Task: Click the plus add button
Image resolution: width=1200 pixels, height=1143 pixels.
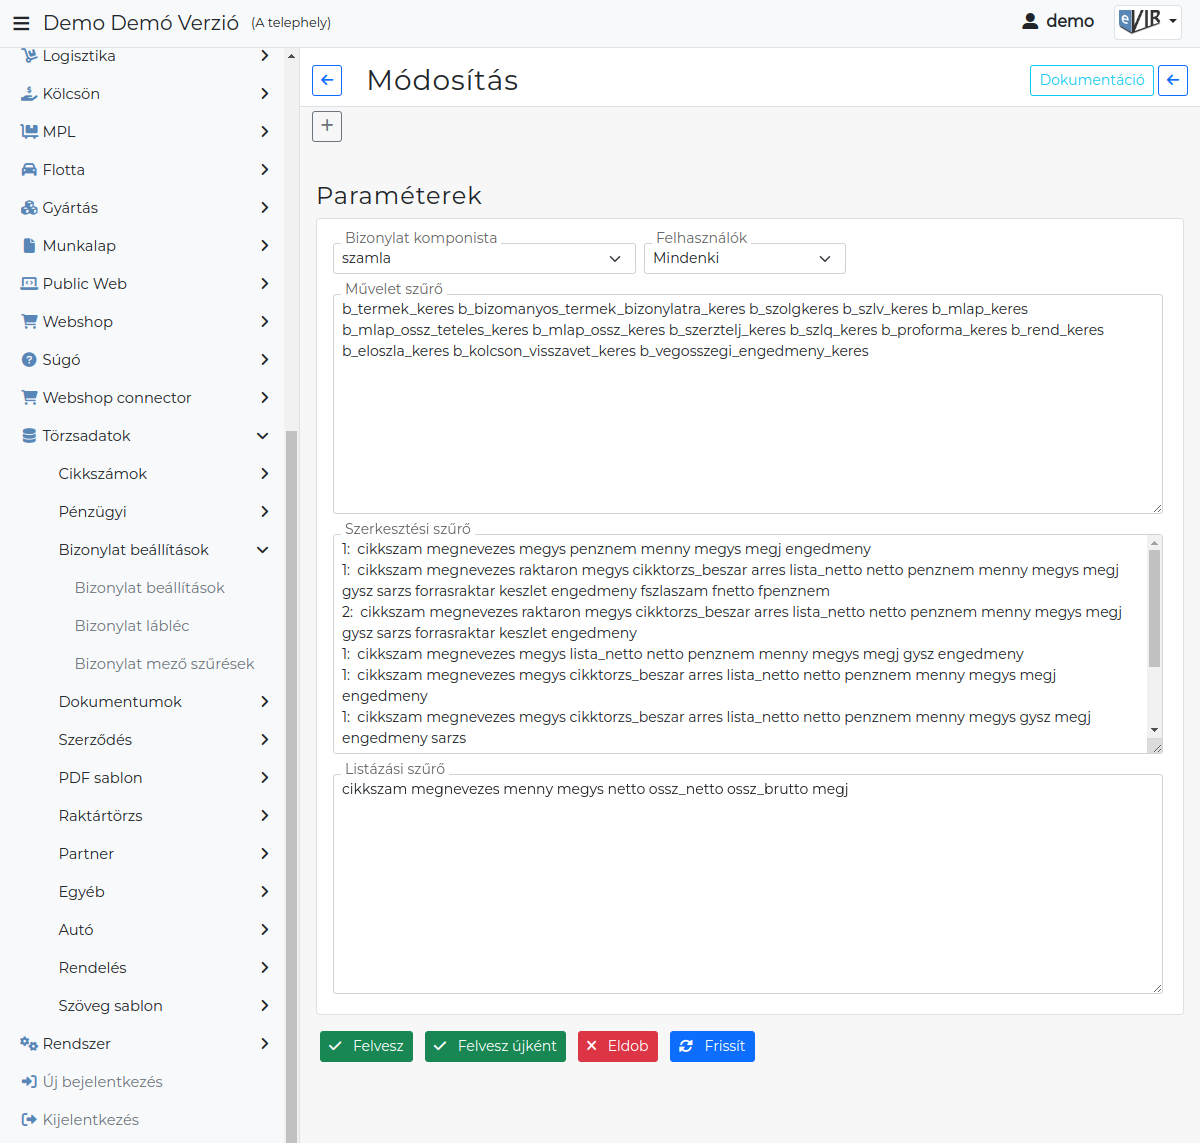Action: (327, 126)
